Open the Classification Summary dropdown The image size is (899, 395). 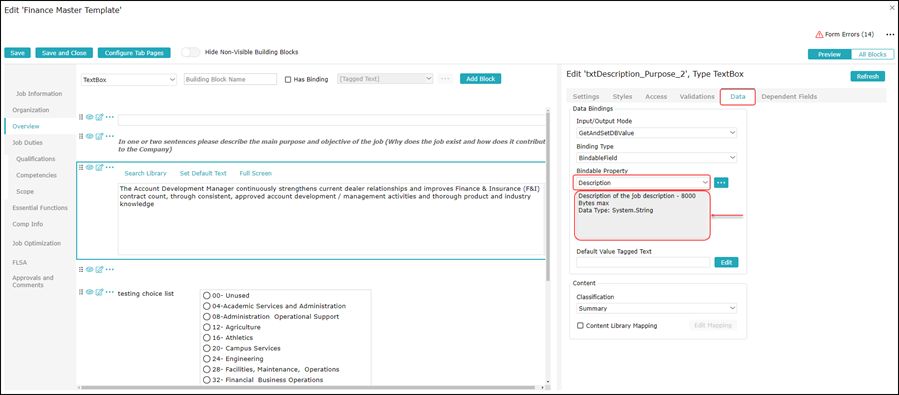656,308
